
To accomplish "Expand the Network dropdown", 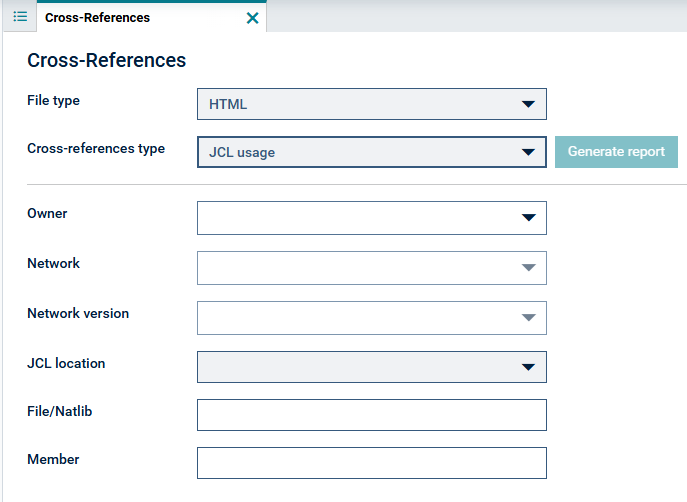I will click(372, 268).
